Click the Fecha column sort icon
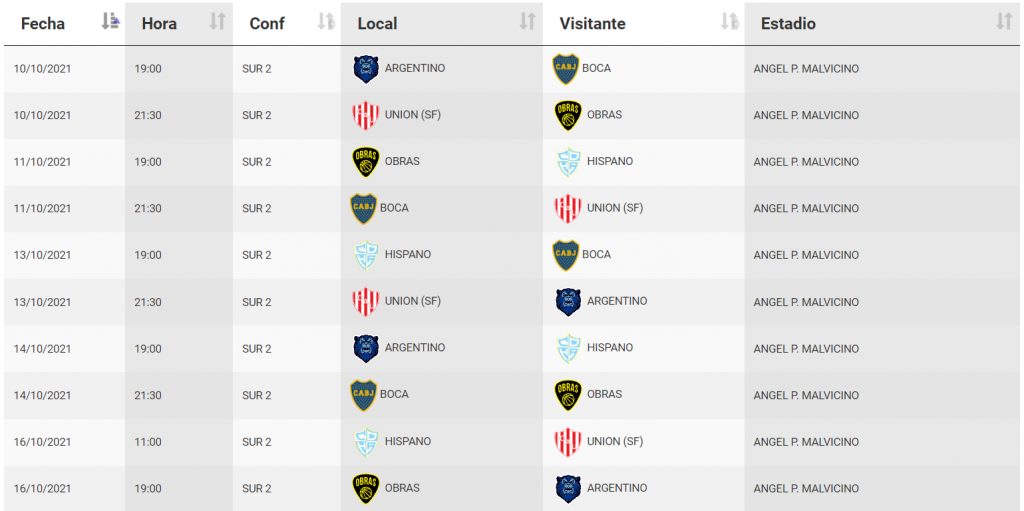The width and height of the screenshot is (1024, 511). coord(110,22)
